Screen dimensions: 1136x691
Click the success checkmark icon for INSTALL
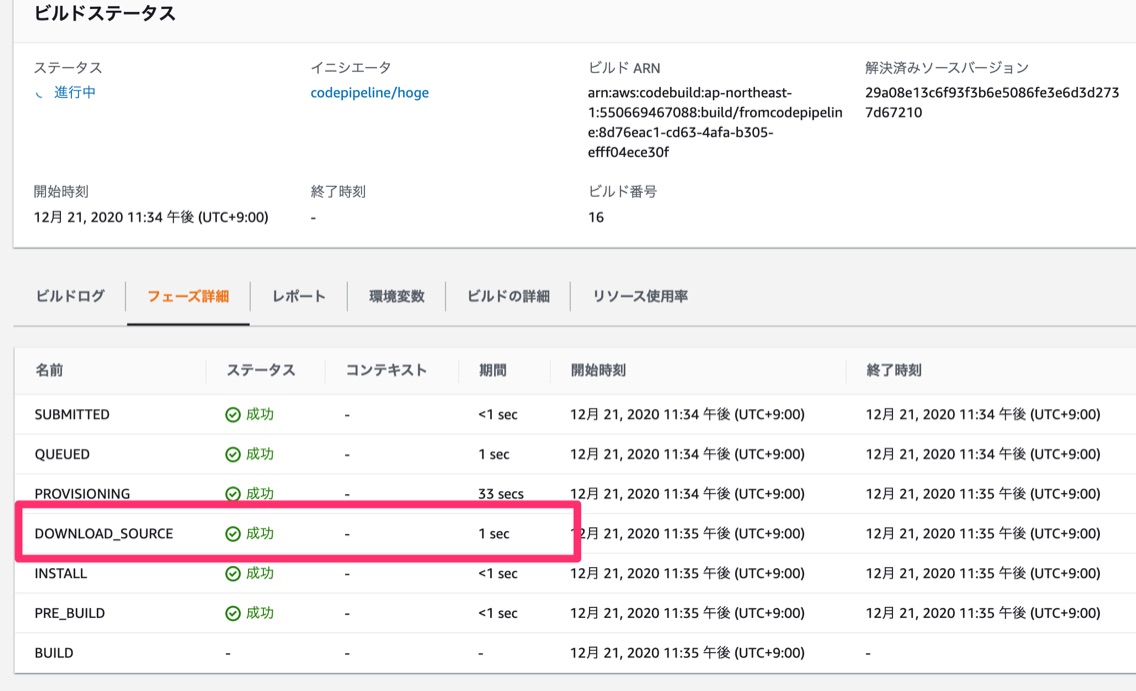233,574
